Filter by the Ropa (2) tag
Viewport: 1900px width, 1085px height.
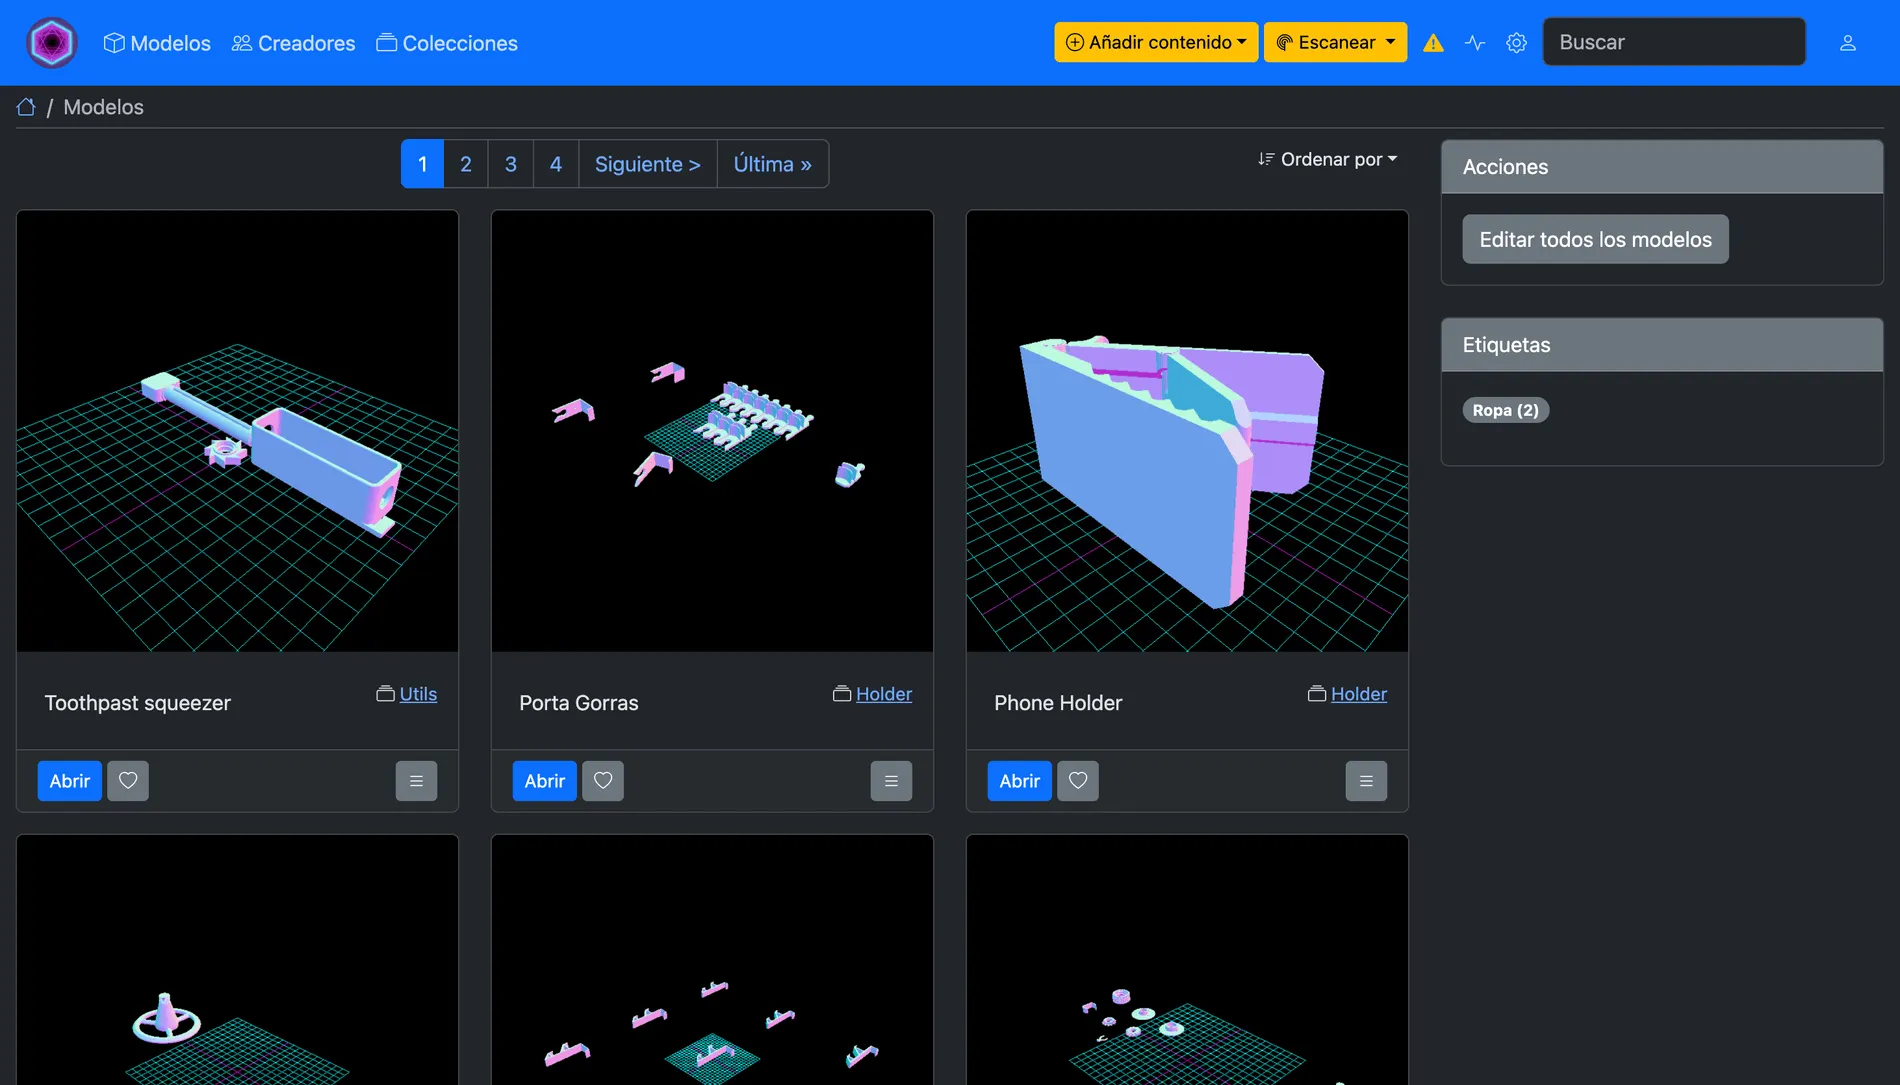point(1506,410)
